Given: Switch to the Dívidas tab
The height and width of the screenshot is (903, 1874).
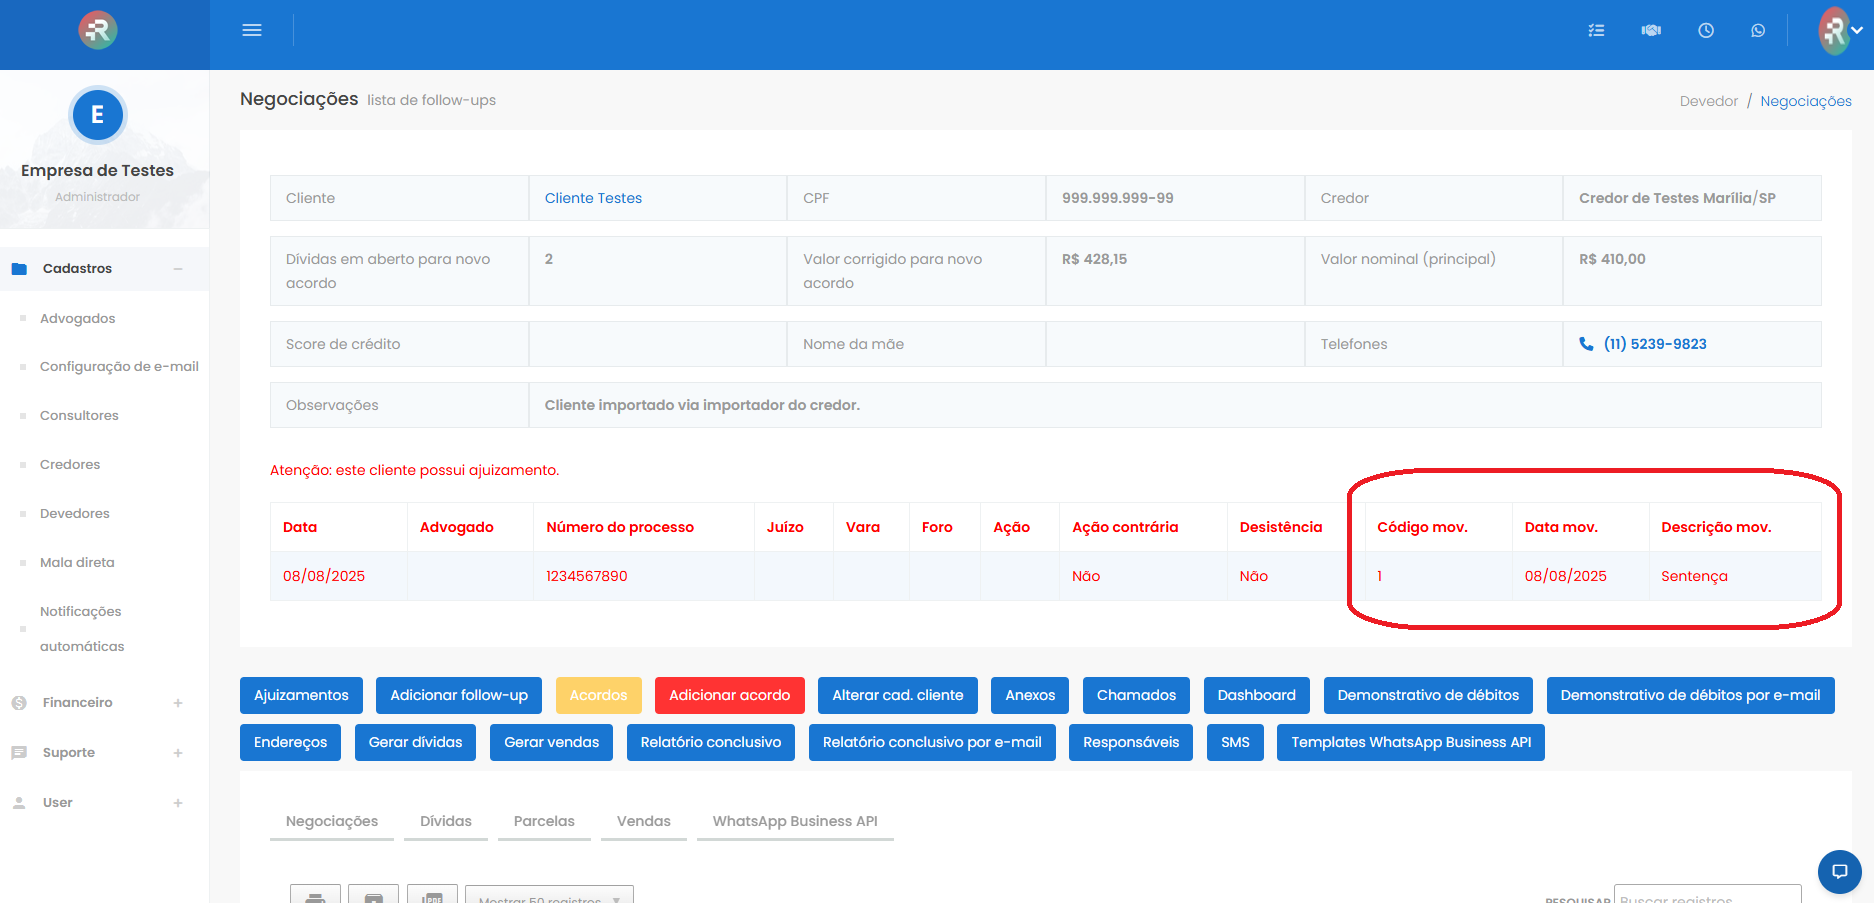Looking at the screenshot, I should click(445, 821).
